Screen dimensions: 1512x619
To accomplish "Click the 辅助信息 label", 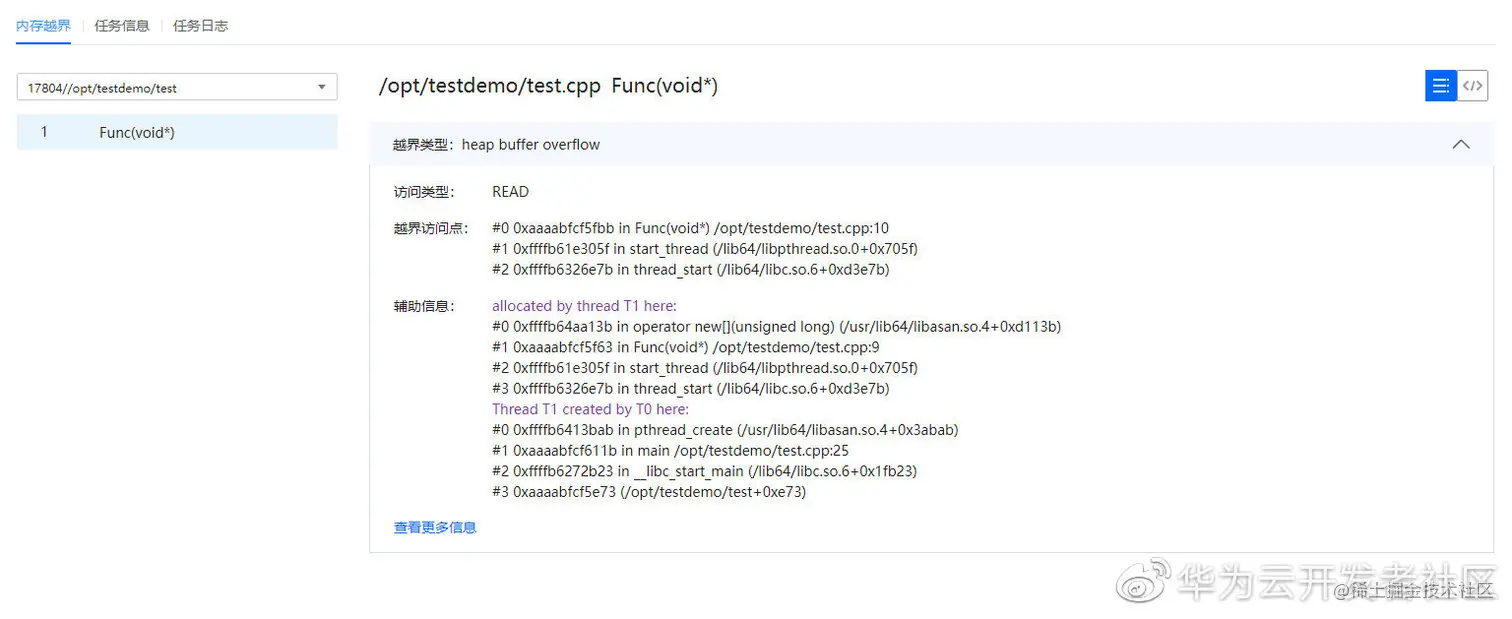I will pyautogui.click(x=424, y=306).
